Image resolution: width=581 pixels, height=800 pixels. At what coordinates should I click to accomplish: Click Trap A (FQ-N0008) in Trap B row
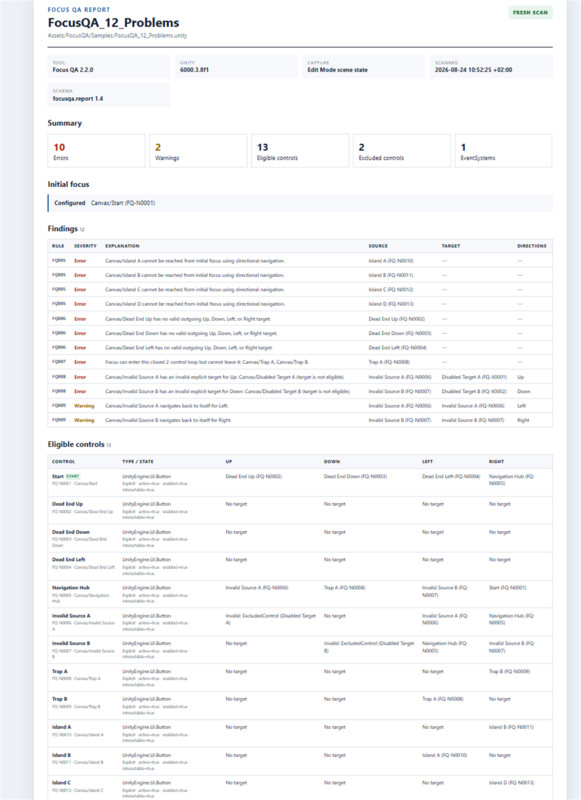tap(442, 699)
